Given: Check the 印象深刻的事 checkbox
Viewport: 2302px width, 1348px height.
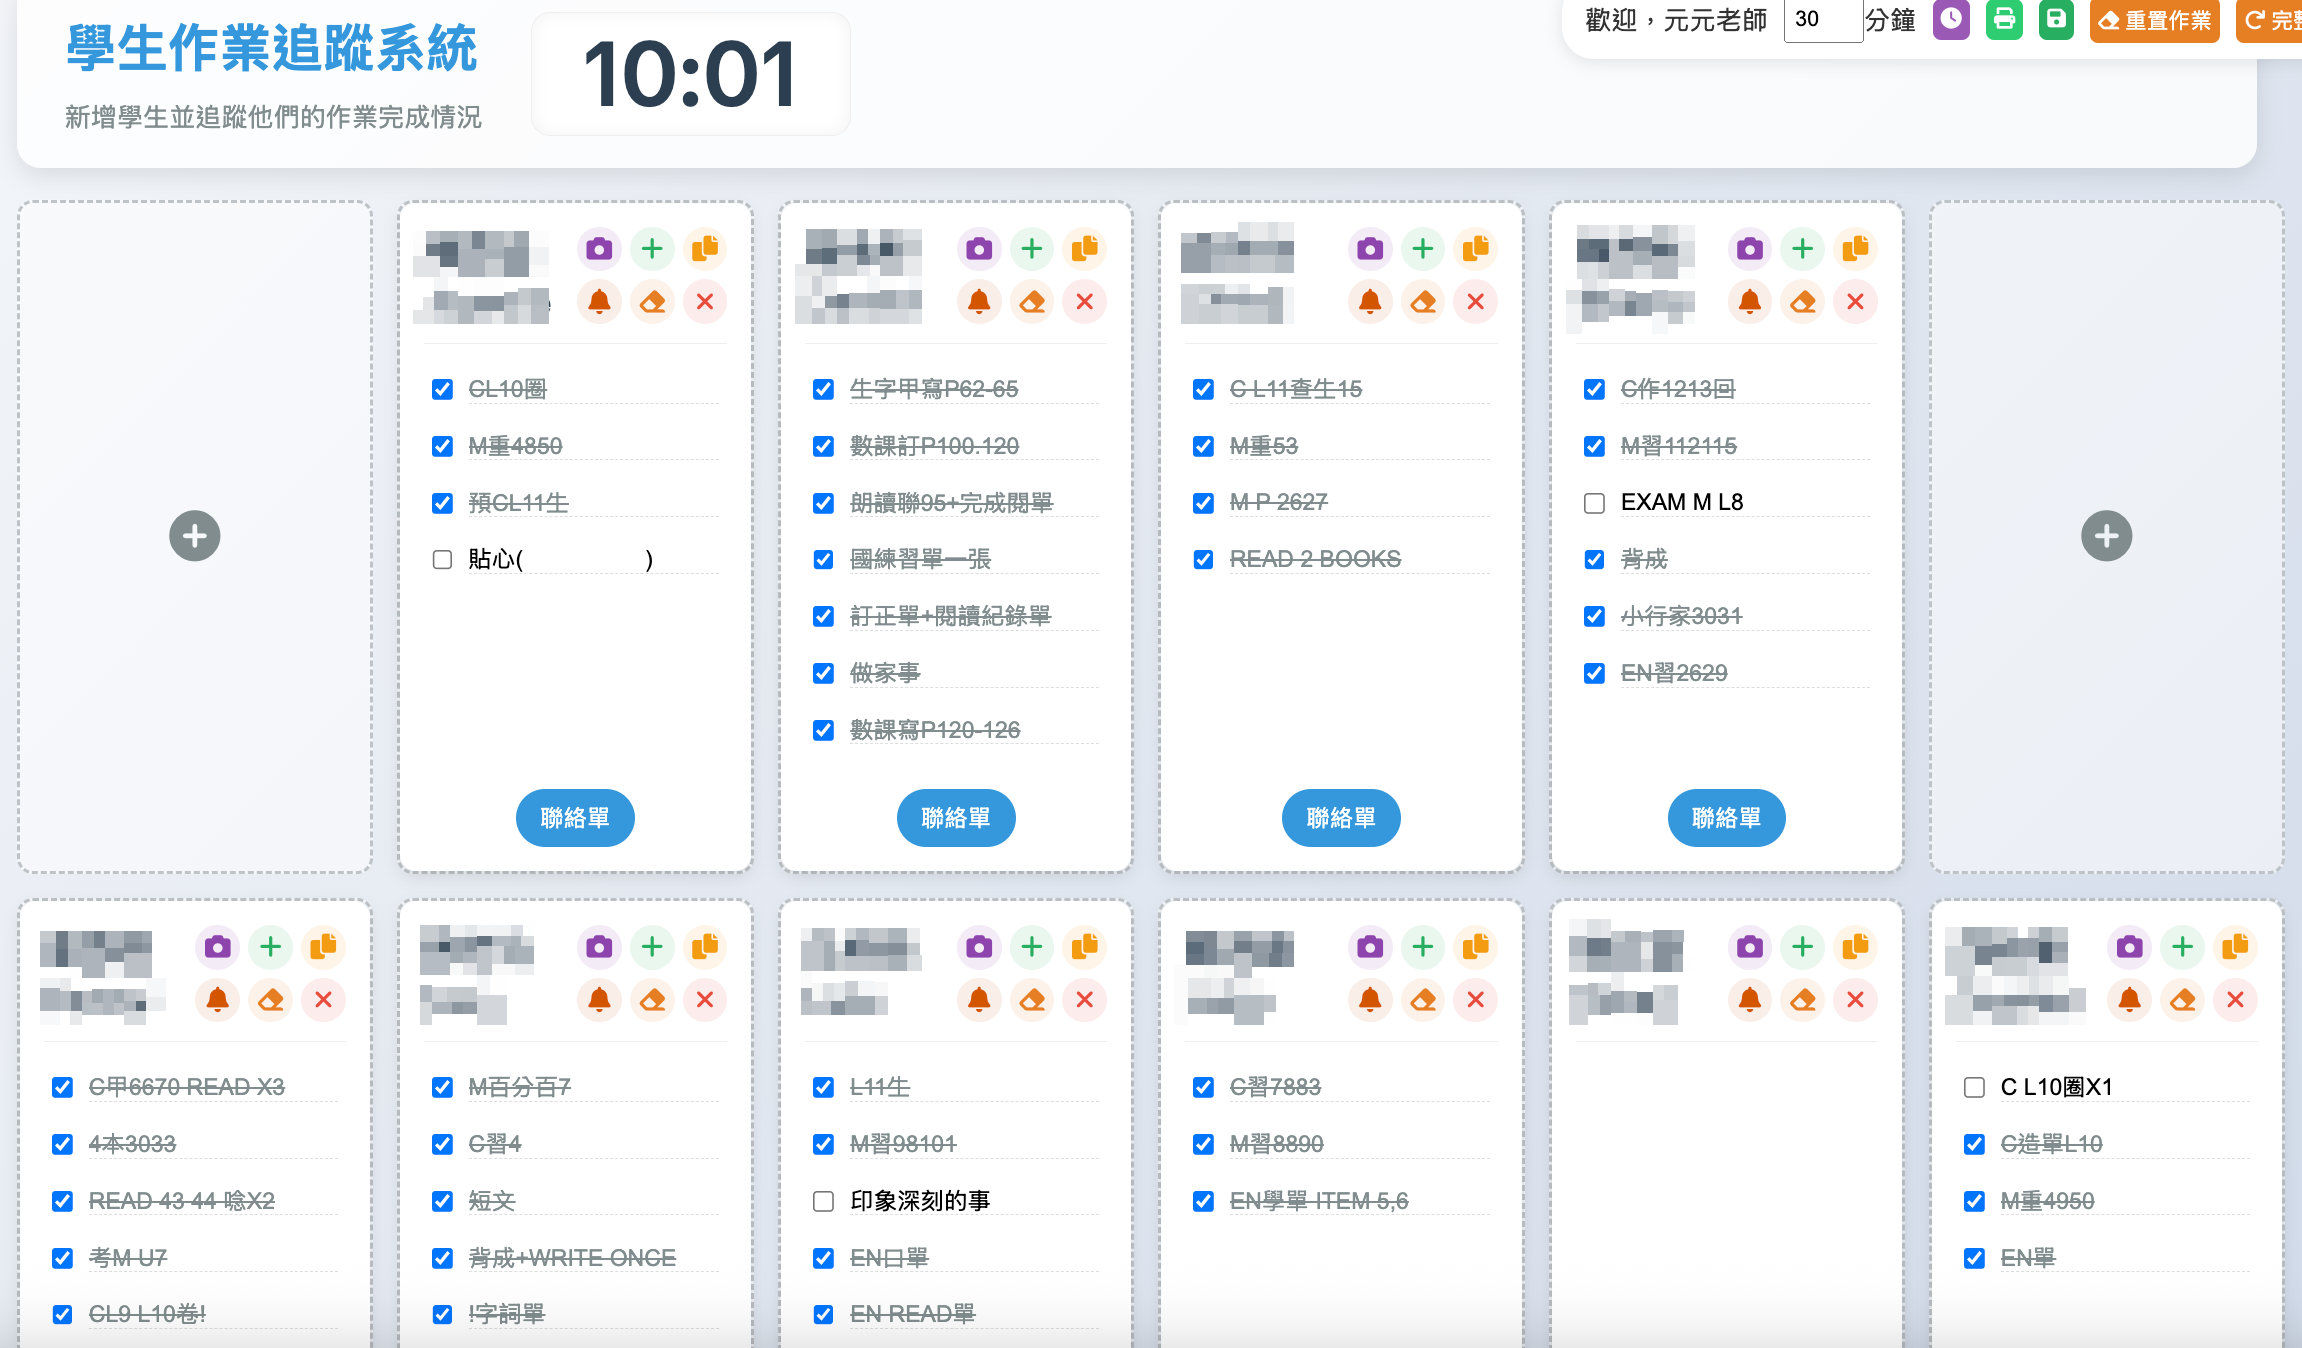Looking at the screenshot, I should [823, 1201].
